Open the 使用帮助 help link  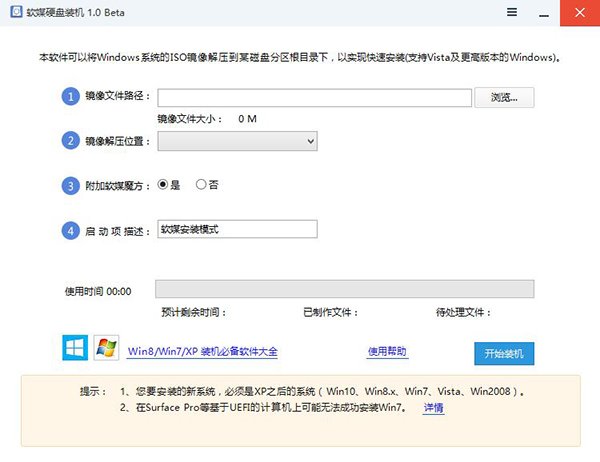tap(387, 351)
